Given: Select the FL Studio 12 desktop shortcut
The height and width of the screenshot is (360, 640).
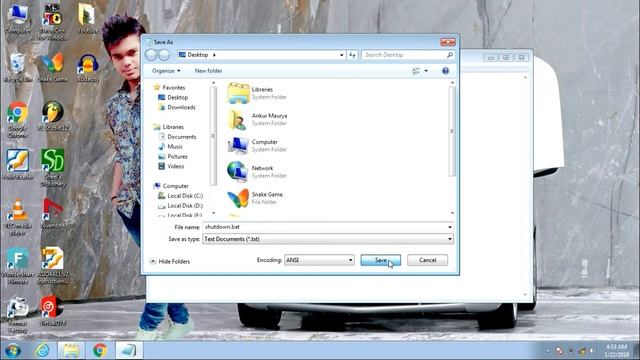Looking at the screenshot, I should point(53,116).
